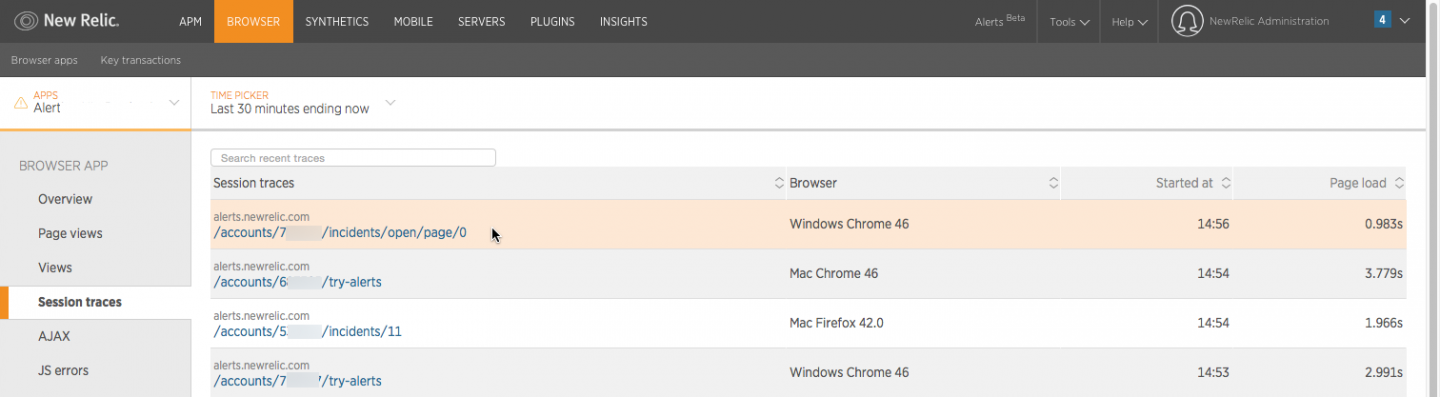1440x397 pixels.
Task: Expand the Tools dropdown menu
Action: [x=1069, y=21]
